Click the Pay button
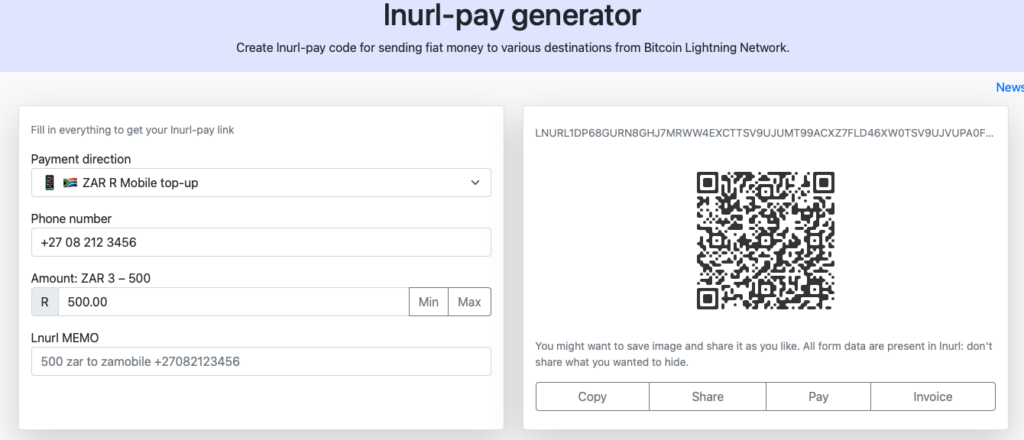This screenshot has width=1024, height=440. point(818,396)
